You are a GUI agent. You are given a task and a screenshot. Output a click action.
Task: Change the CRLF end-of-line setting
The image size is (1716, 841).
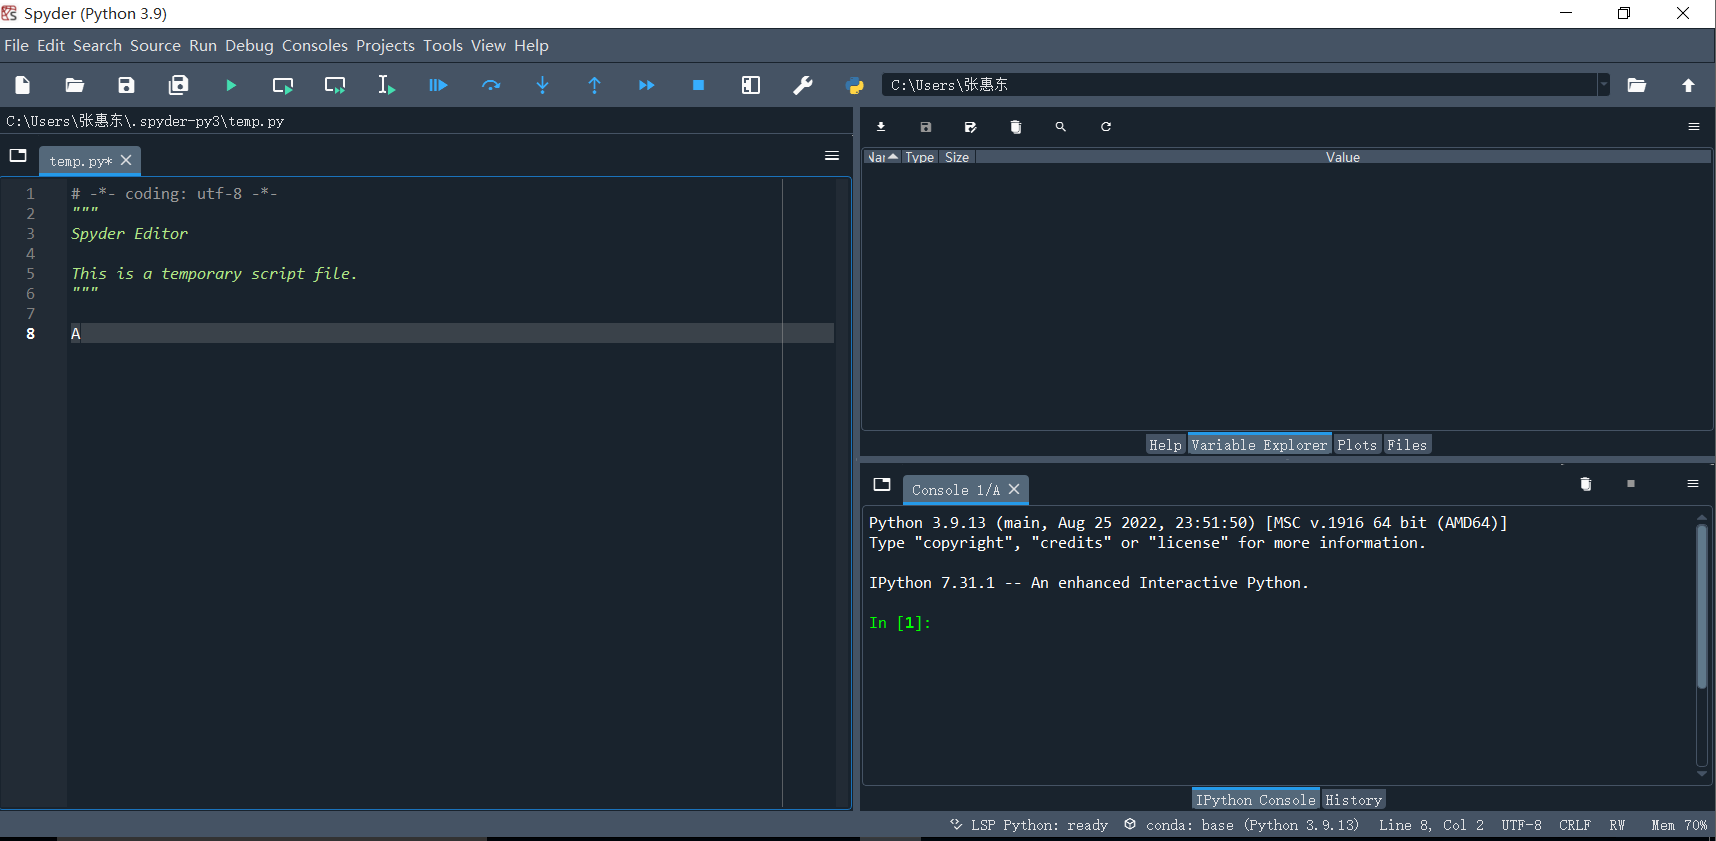click(x=1575, y=825)
